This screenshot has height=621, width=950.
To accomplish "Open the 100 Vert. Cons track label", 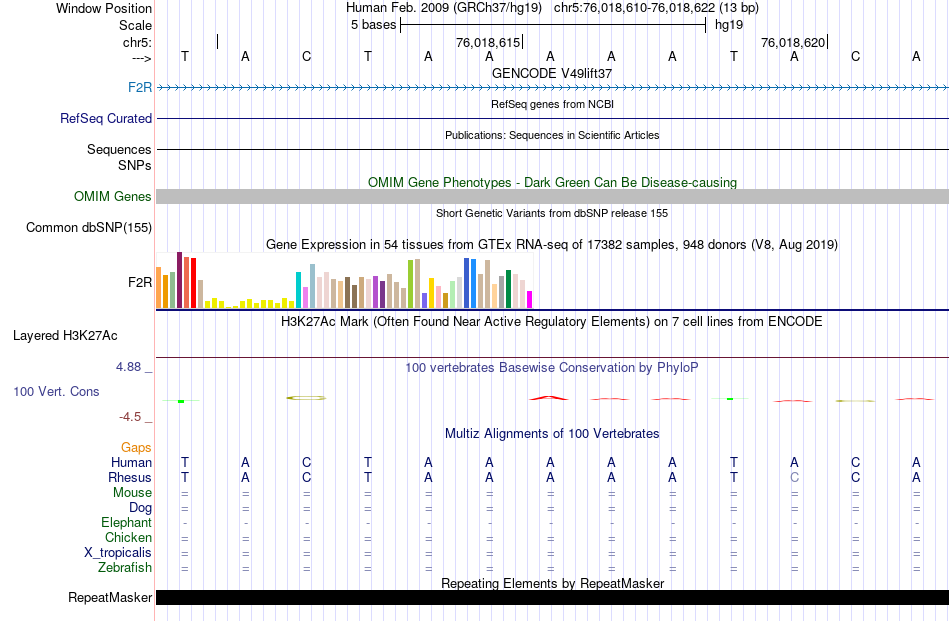I will pos(56,391).
